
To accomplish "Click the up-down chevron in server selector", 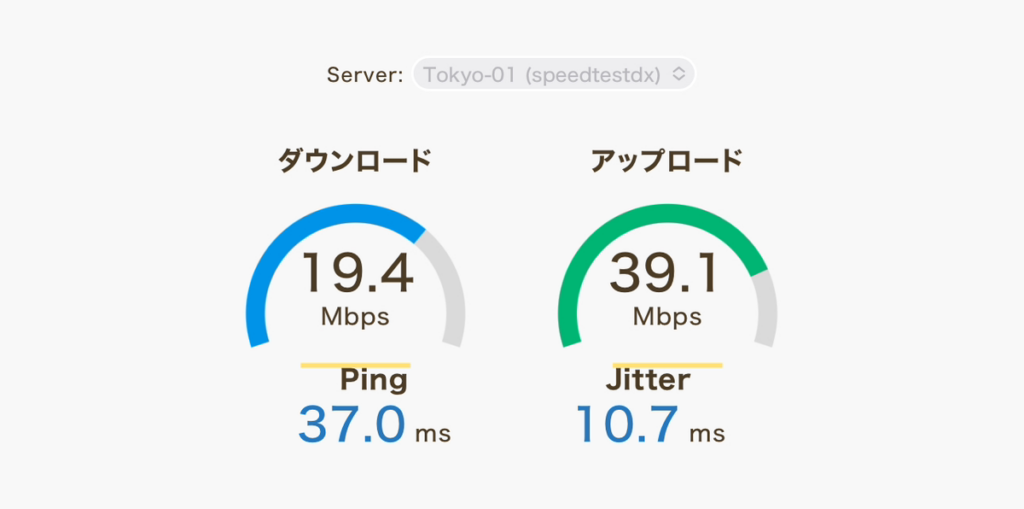I will pos(679,74).
